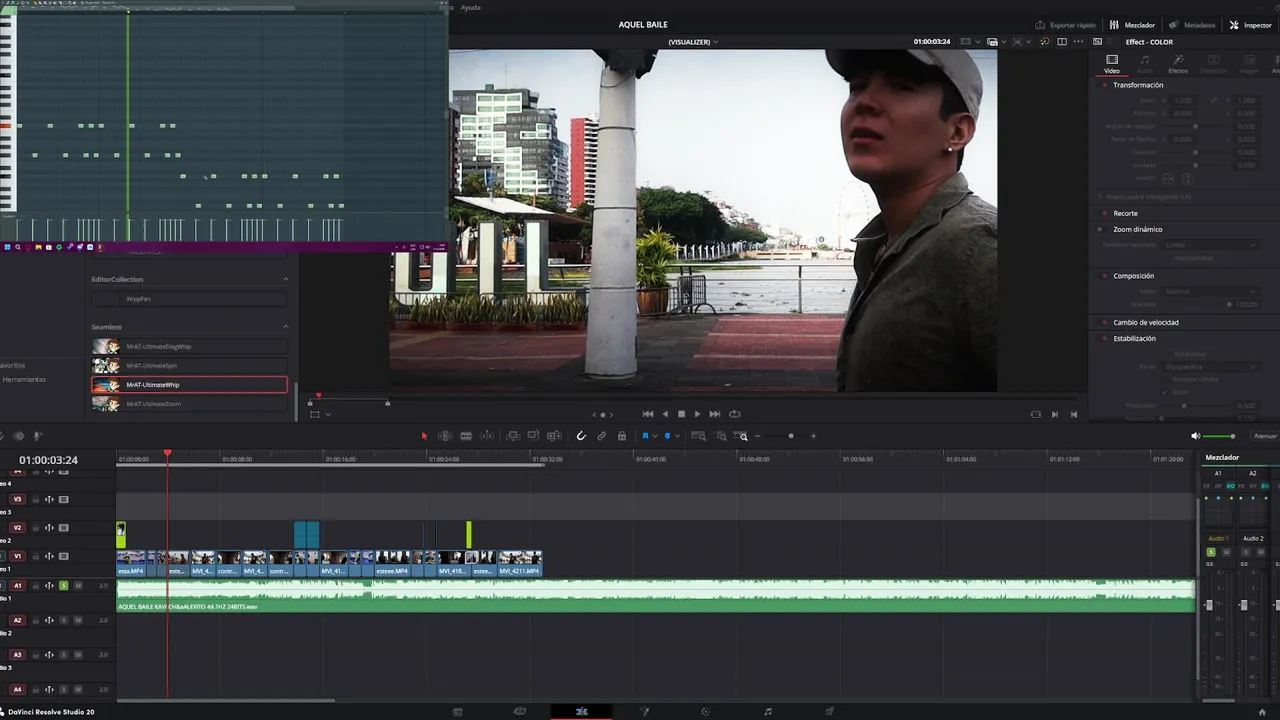The image size is (1280, 720).
Task: Expand the Recorte section
Action: click(1125, 213)
